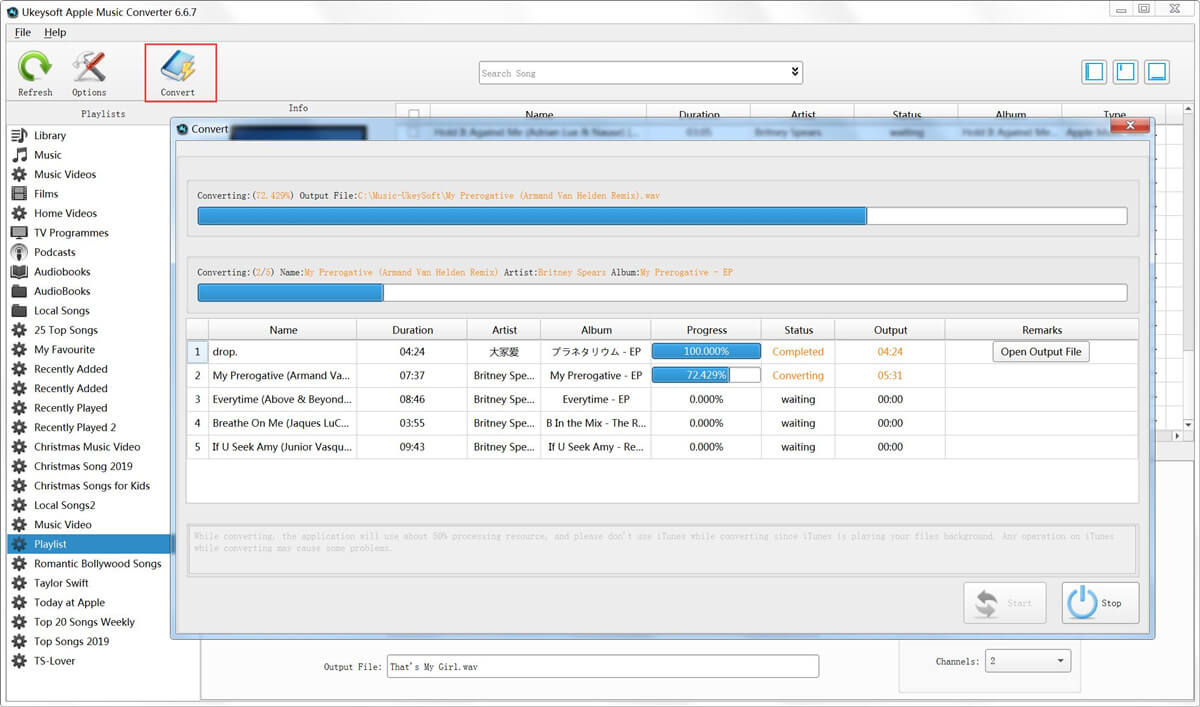Viewport: 1200px width, 707px height.
Task: Sort convert list by Album column
Action: coord(596,330)
